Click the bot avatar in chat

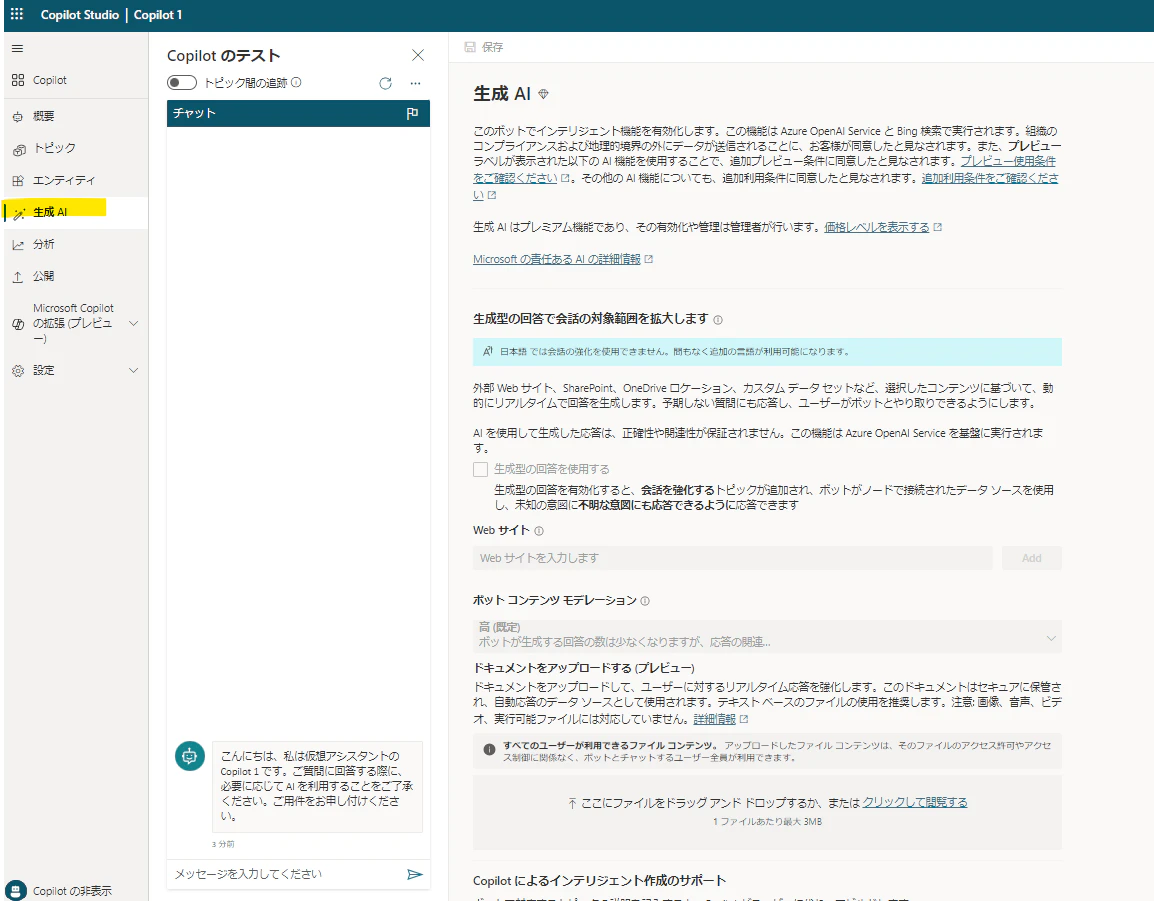click(190, 756)
